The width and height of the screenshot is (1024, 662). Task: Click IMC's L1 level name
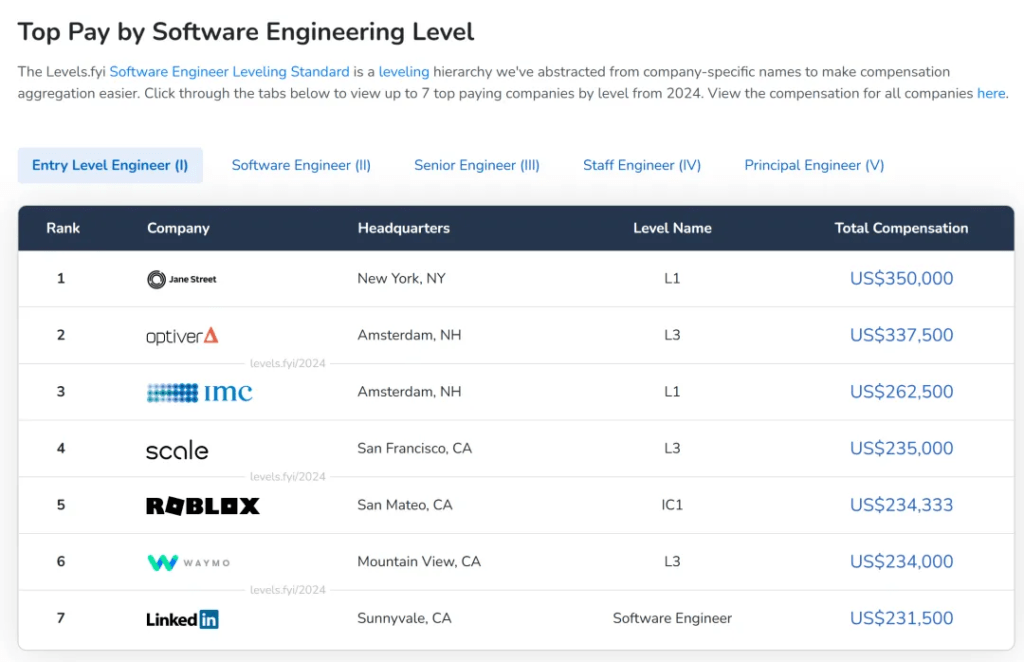pos(672,392)
